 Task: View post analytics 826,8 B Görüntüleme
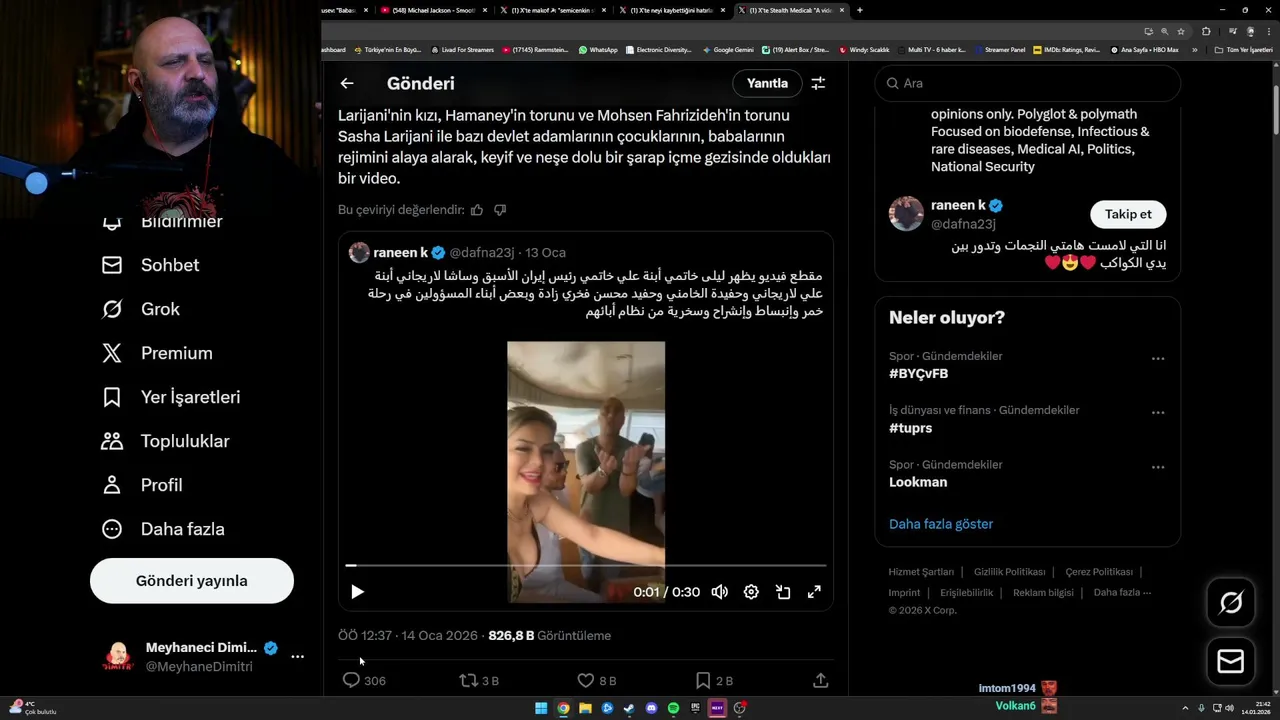pyautogui.click(x=549, y=636)
